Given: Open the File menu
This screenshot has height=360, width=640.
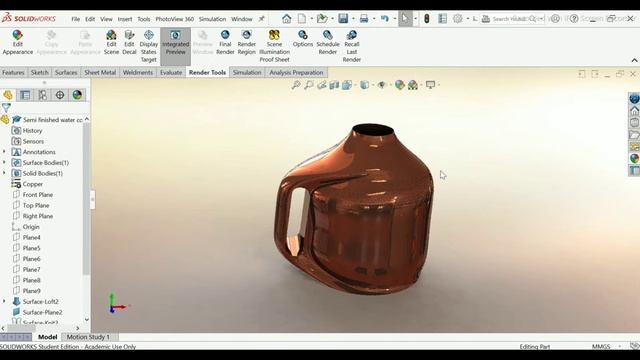Looking at the screenshot, I should (76, 19).
